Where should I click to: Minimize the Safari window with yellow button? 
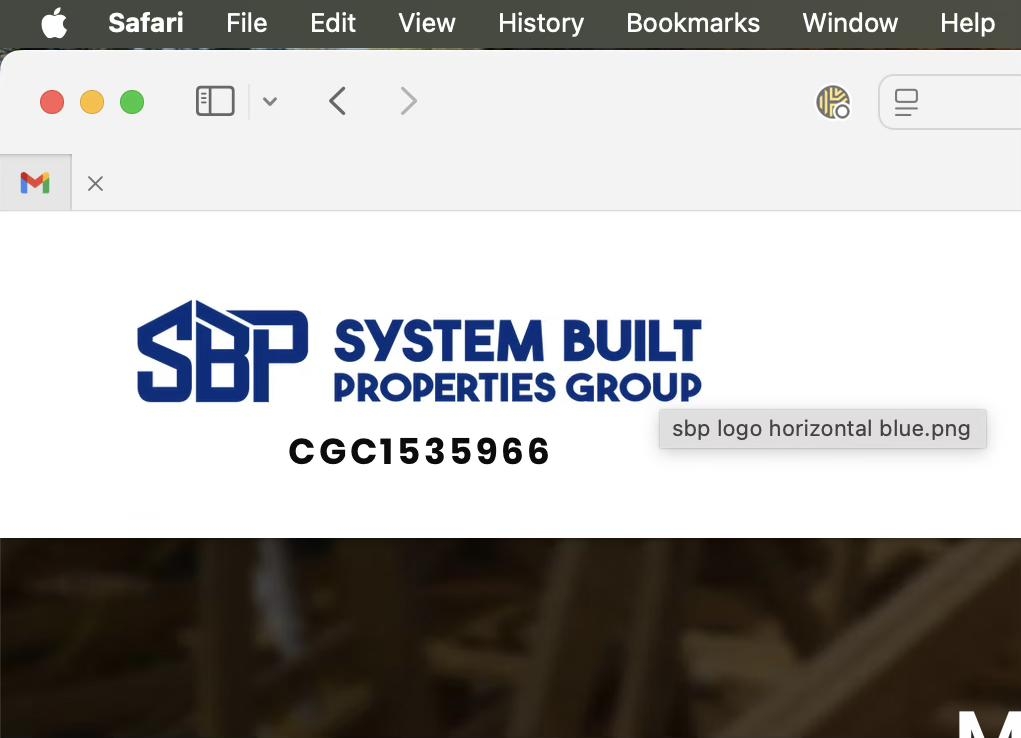click(92, 102)
